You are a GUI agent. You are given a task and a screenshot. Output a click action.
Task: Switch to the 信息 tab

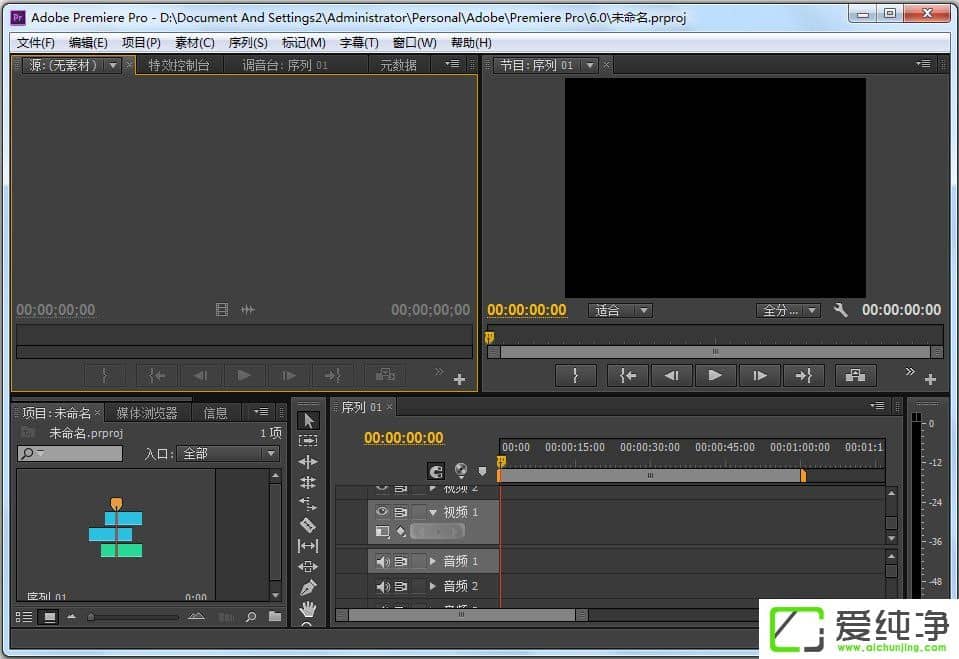215,413
